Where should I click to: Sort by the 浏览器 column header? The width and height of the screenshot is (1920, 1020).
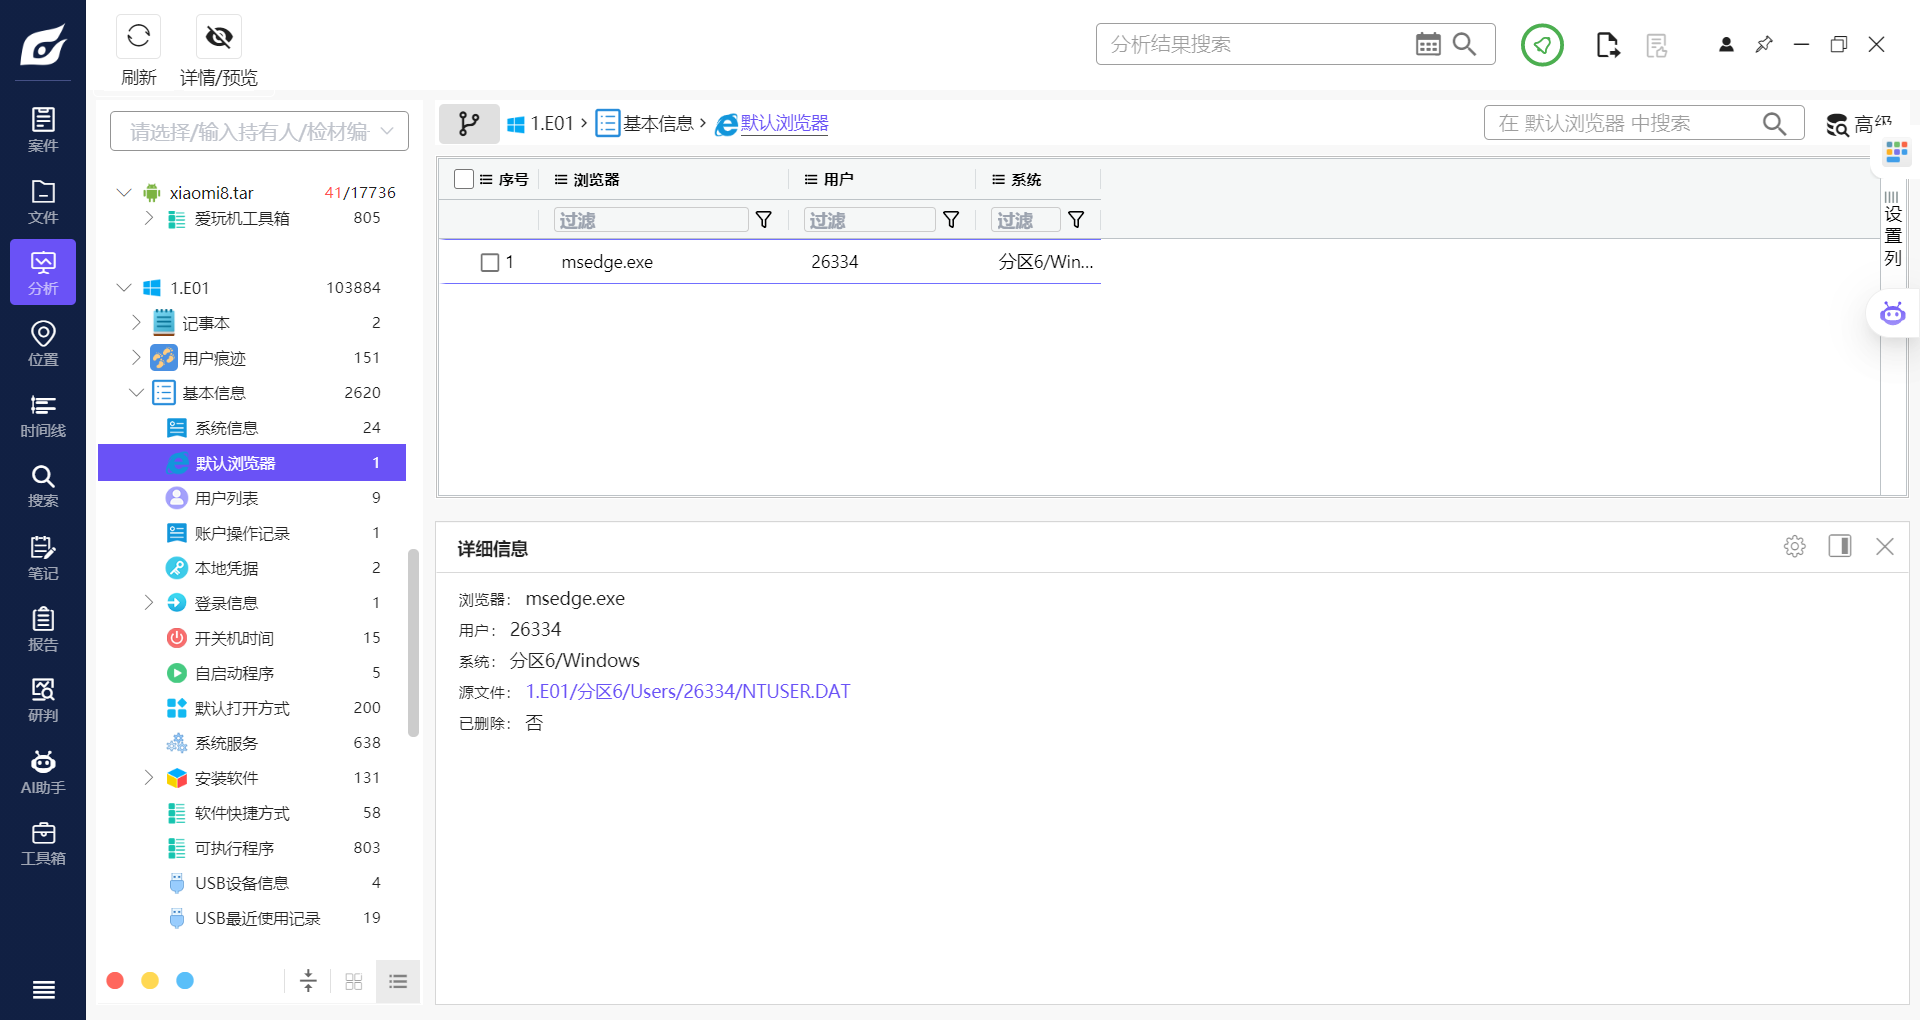coord(596,179)
